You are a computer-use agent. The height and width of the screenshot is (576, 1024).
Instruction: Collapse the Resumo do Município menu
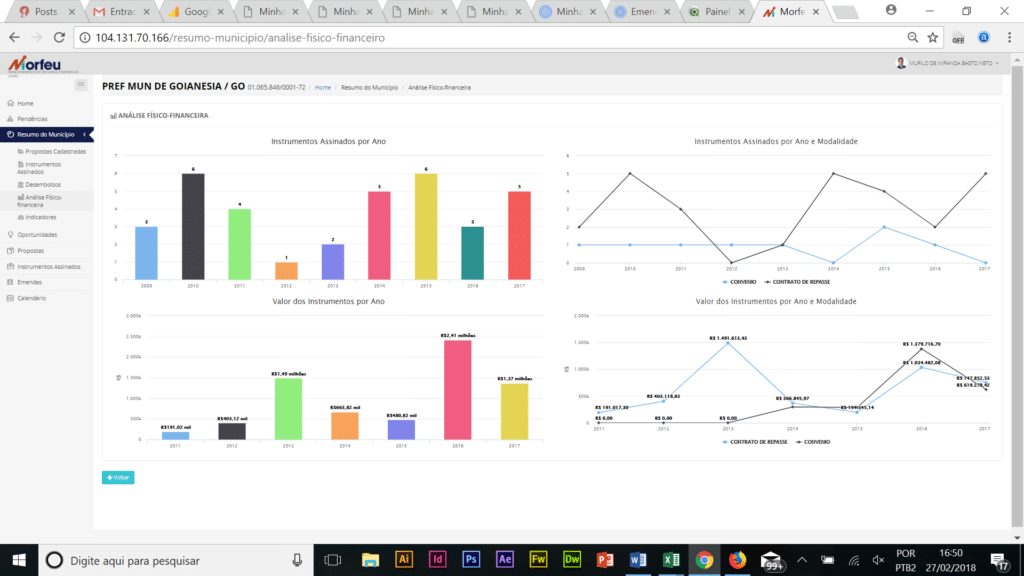coord(45,134)
